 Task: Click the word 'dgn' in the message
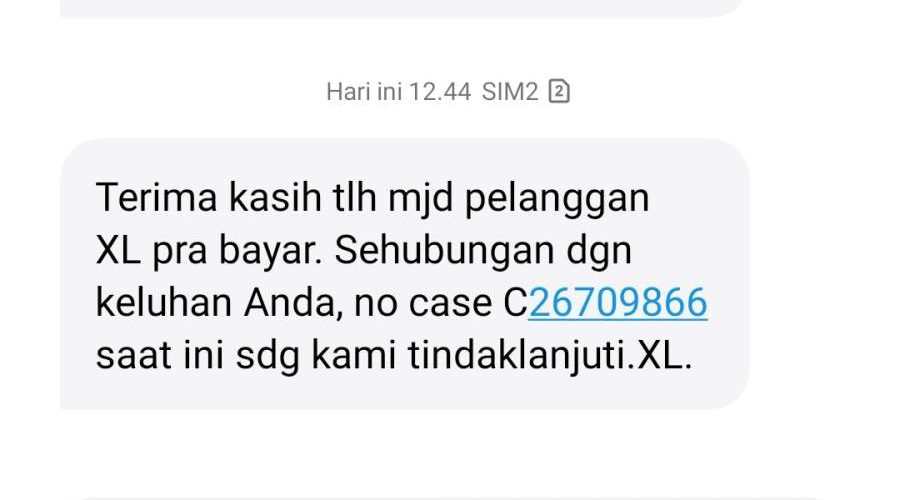599,251
